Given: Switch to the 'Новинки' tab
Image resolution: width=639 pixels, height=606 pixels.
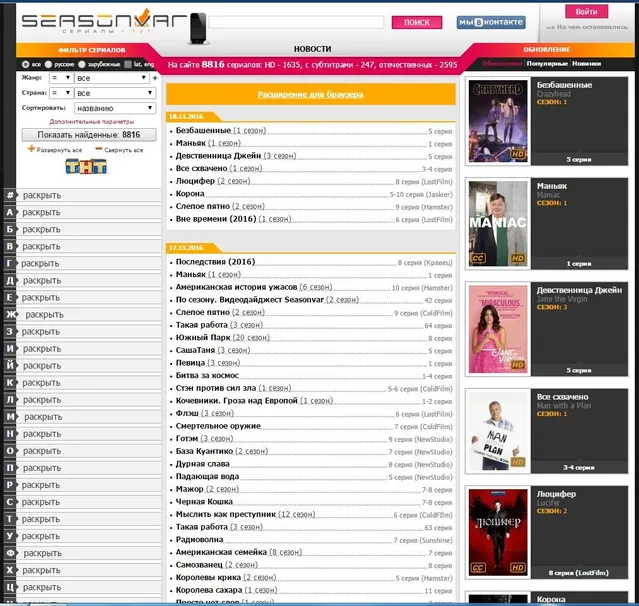Looking at the screenshot, I should point(587,63).
